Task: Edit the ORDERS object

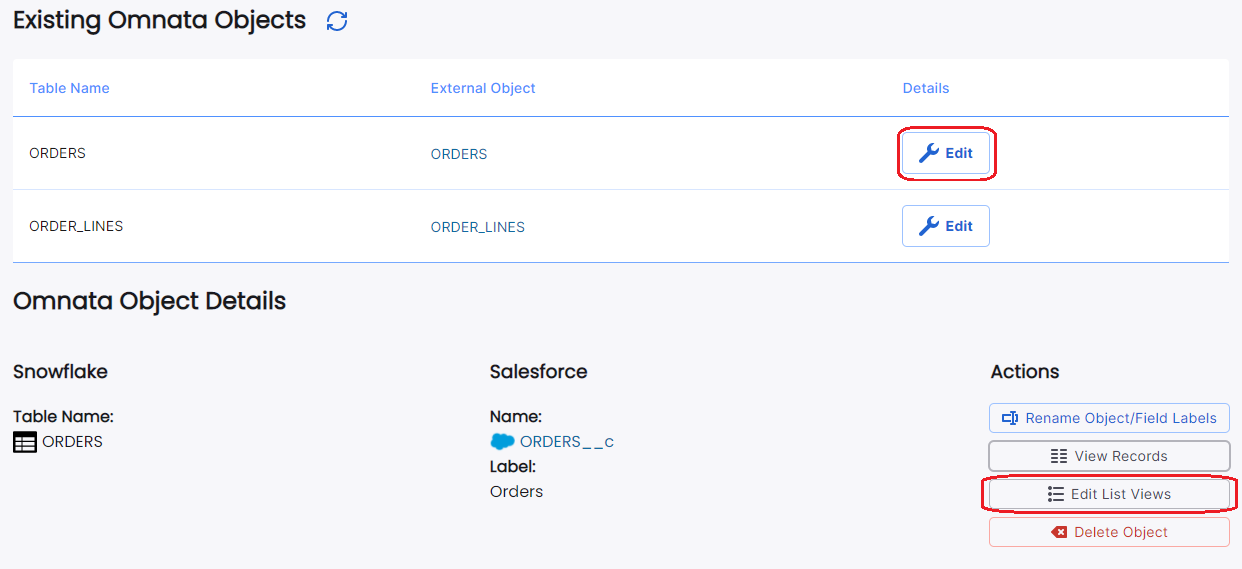Action: (946, 153)
